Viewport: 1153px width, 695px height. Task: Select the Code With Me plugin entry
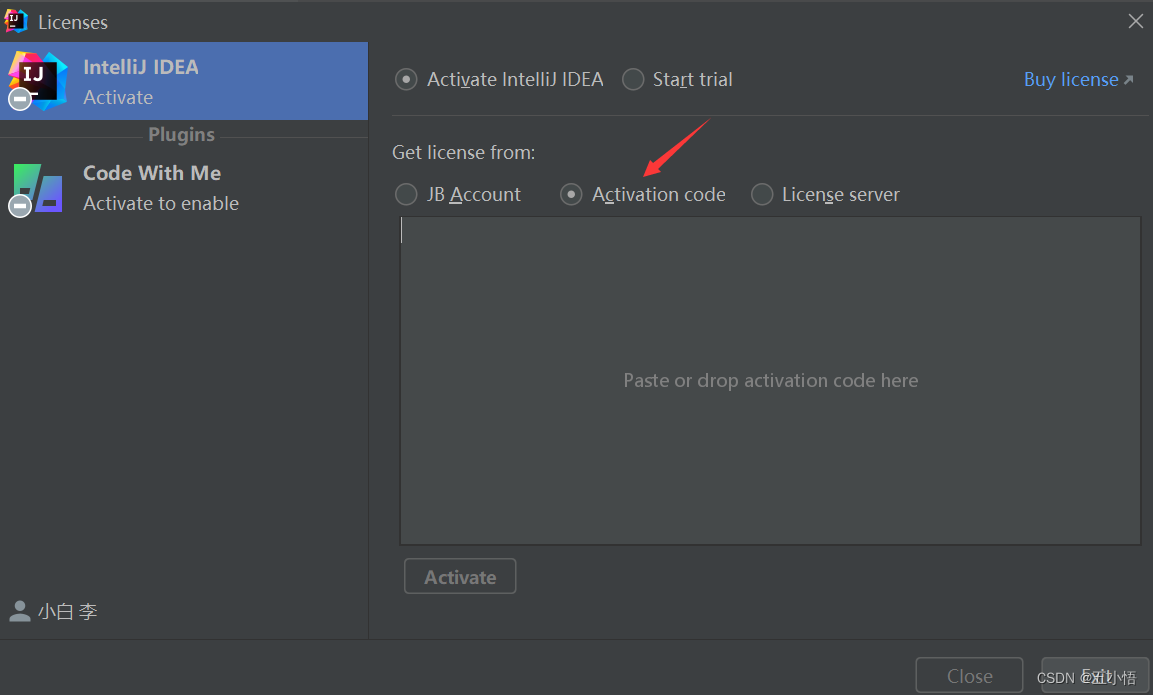click(184, 188)
